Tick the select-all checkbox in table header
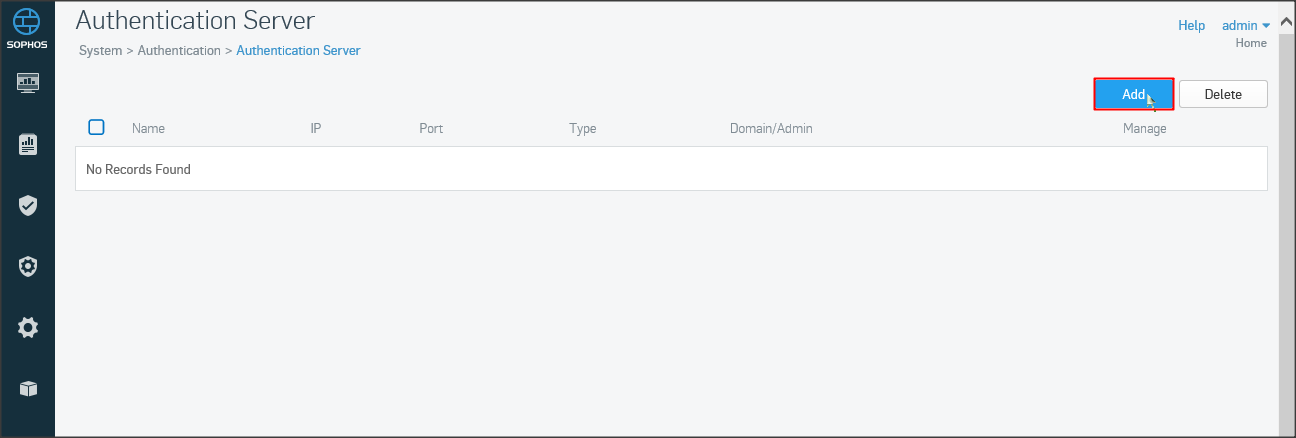1296x438 pixels. (x=97, y=127)
